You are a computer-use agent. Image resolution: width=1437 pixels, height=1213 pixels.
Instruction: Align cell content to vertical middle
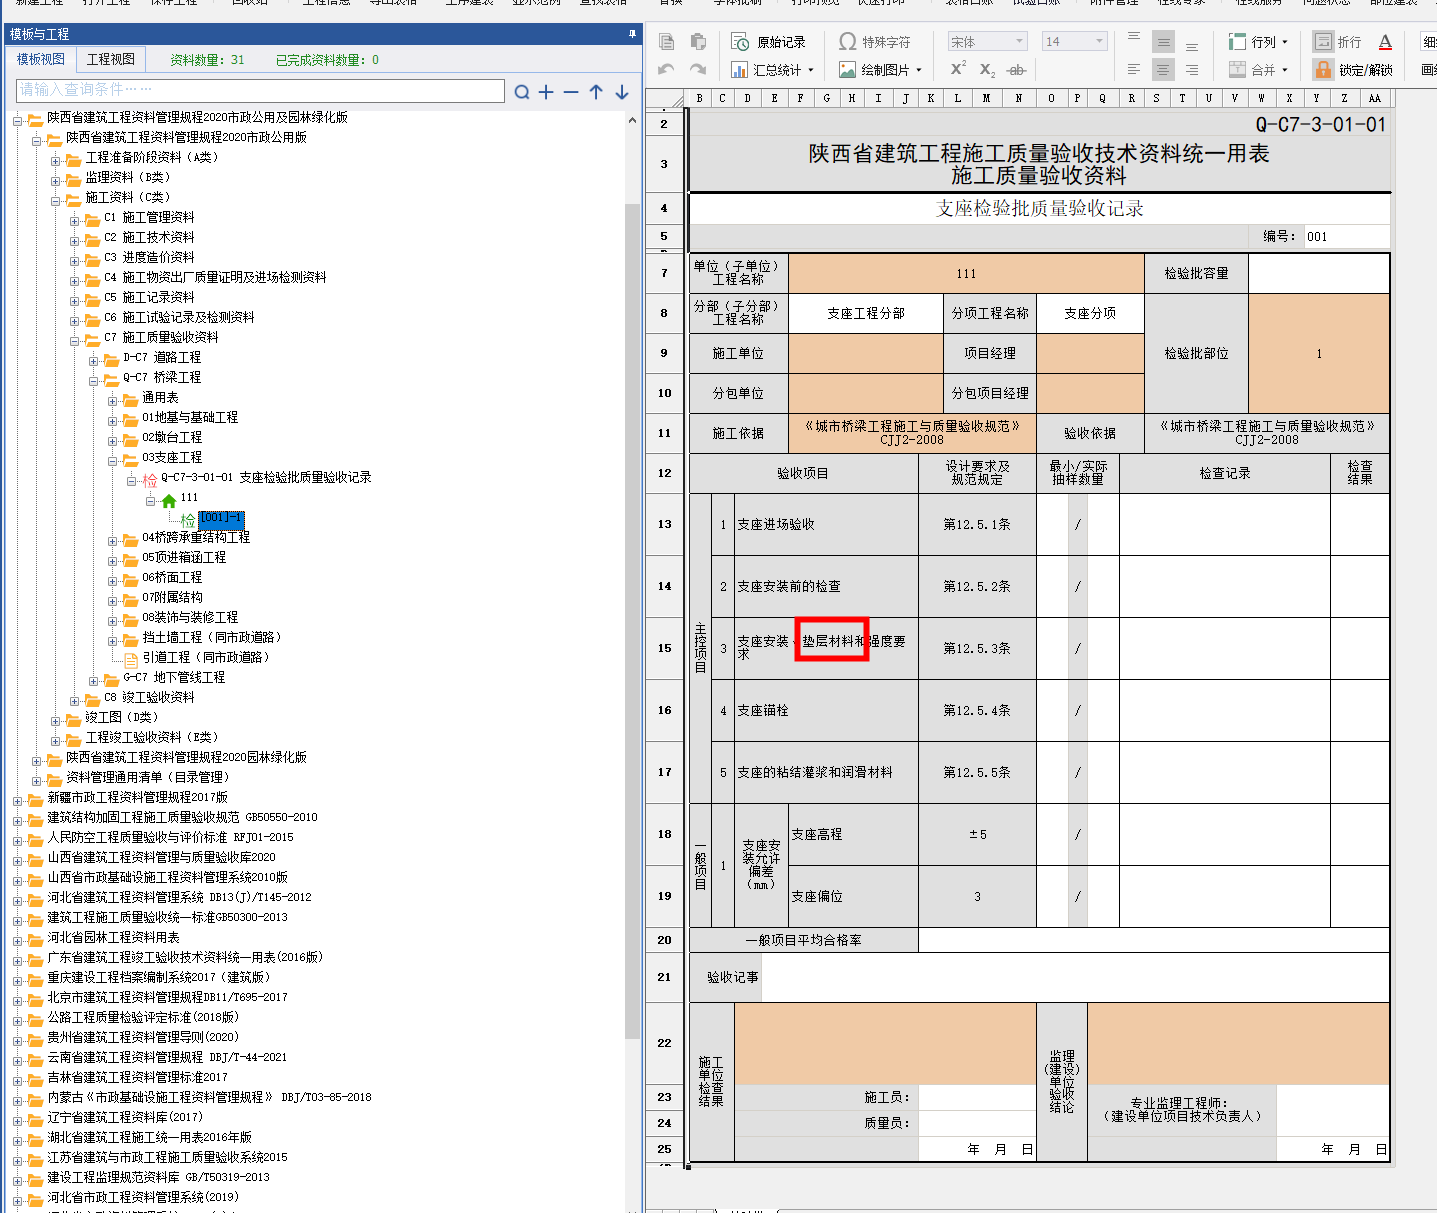(1163, 42)
